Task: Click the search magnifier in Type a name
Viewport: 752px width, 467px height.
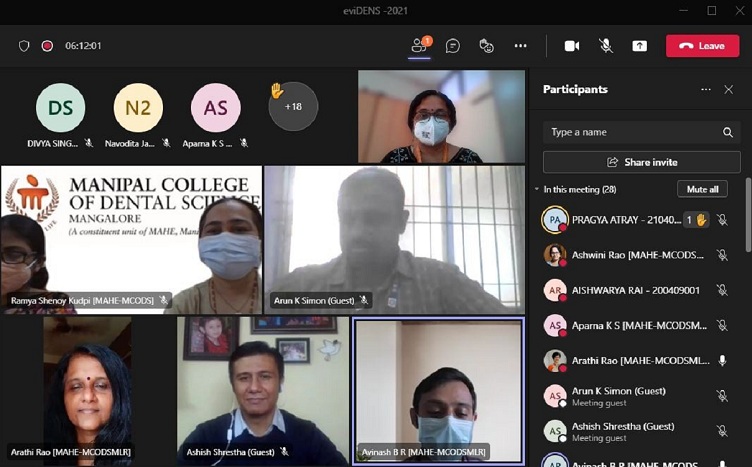Action: pyautogui.click(x=728, y=132)
